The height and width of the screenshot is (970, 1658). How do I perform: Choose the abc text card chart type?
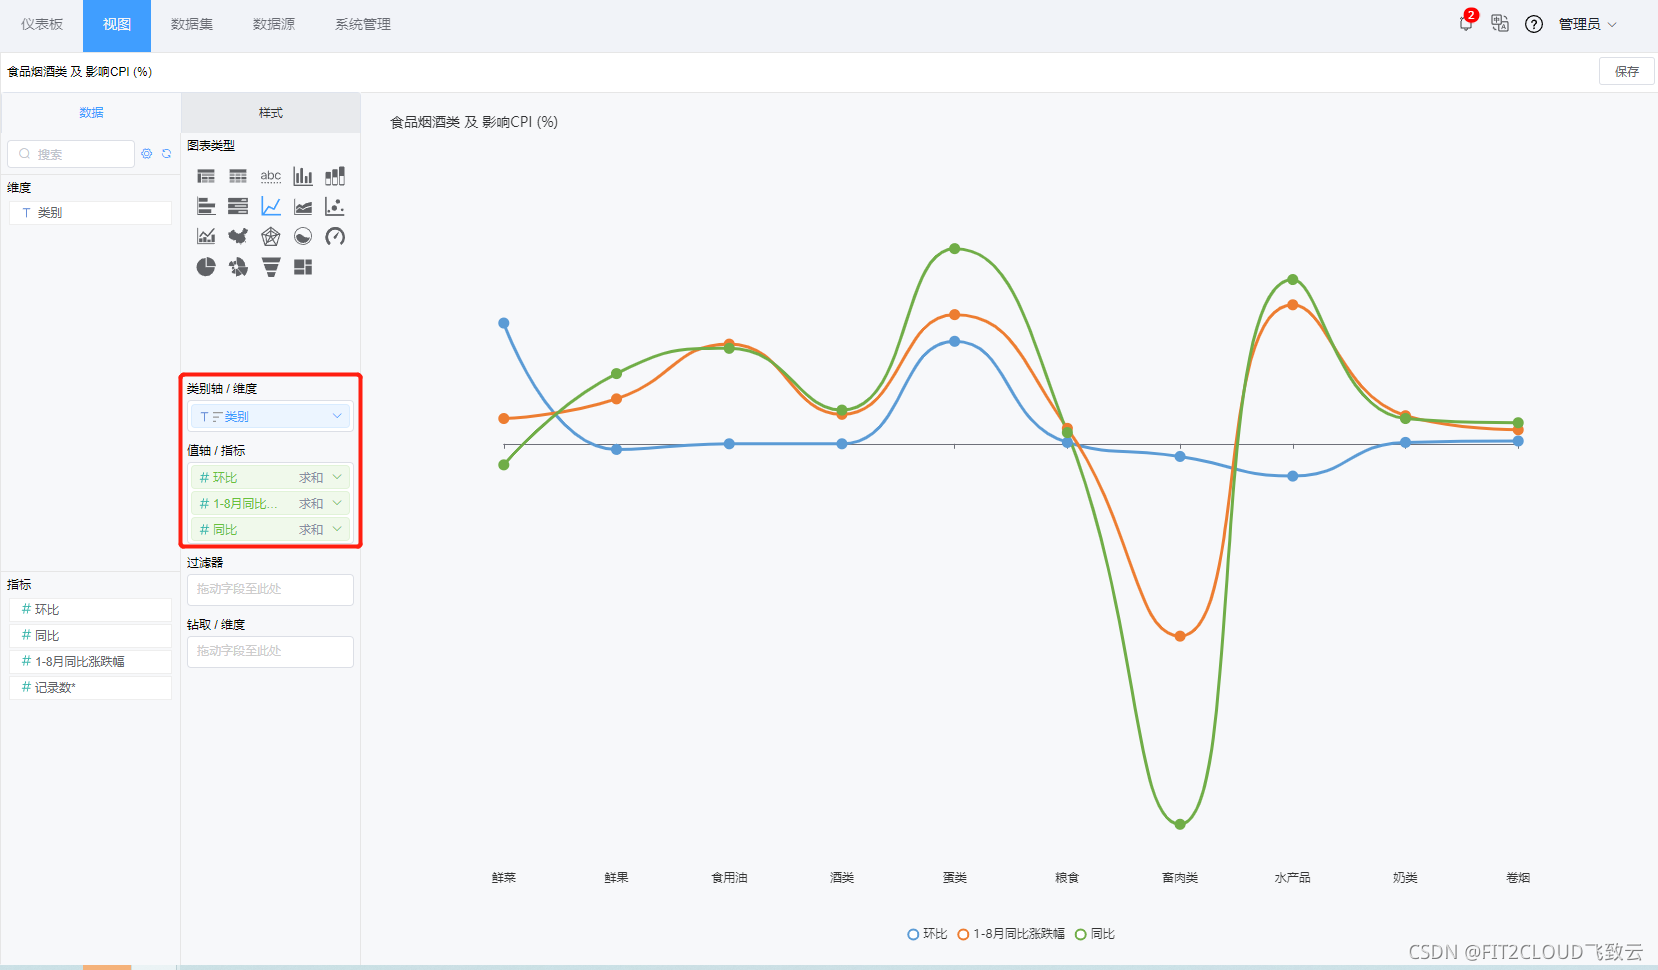tap(271, 176)
